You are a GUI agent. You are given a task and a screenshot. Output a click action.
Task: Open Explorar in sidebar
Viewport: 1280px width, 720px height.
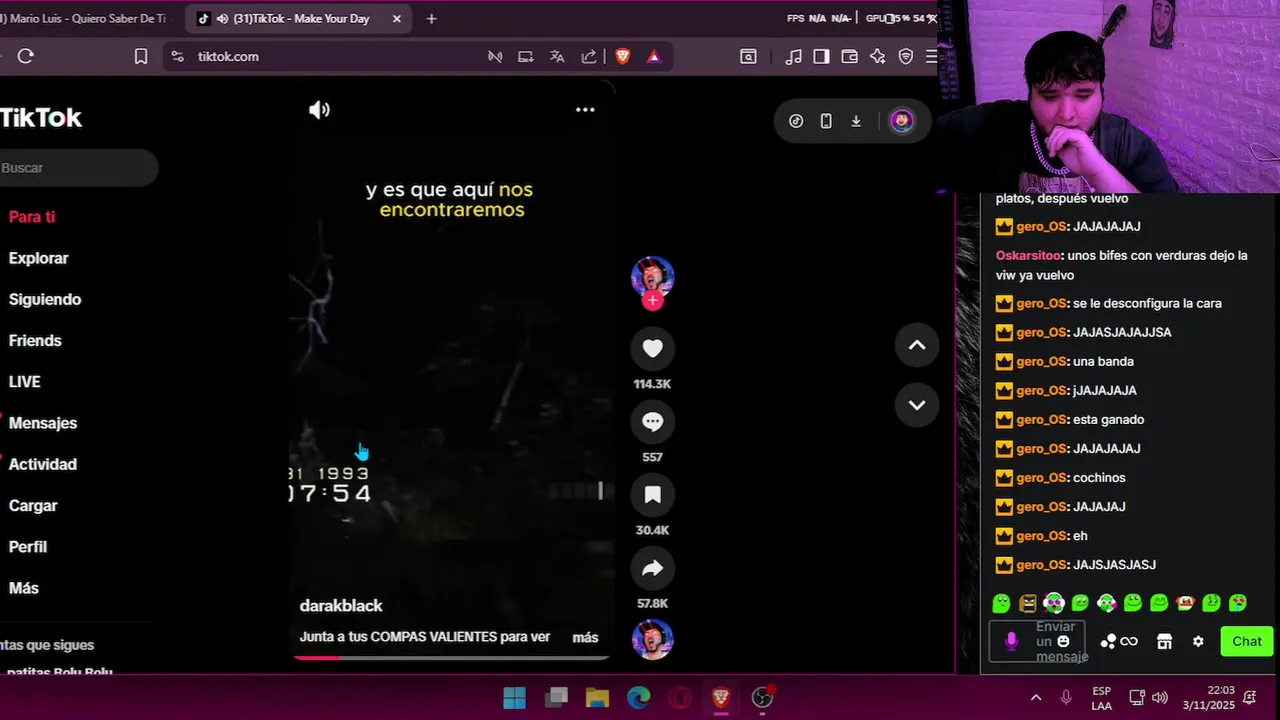pyautogui.click(x=39, y=258)
